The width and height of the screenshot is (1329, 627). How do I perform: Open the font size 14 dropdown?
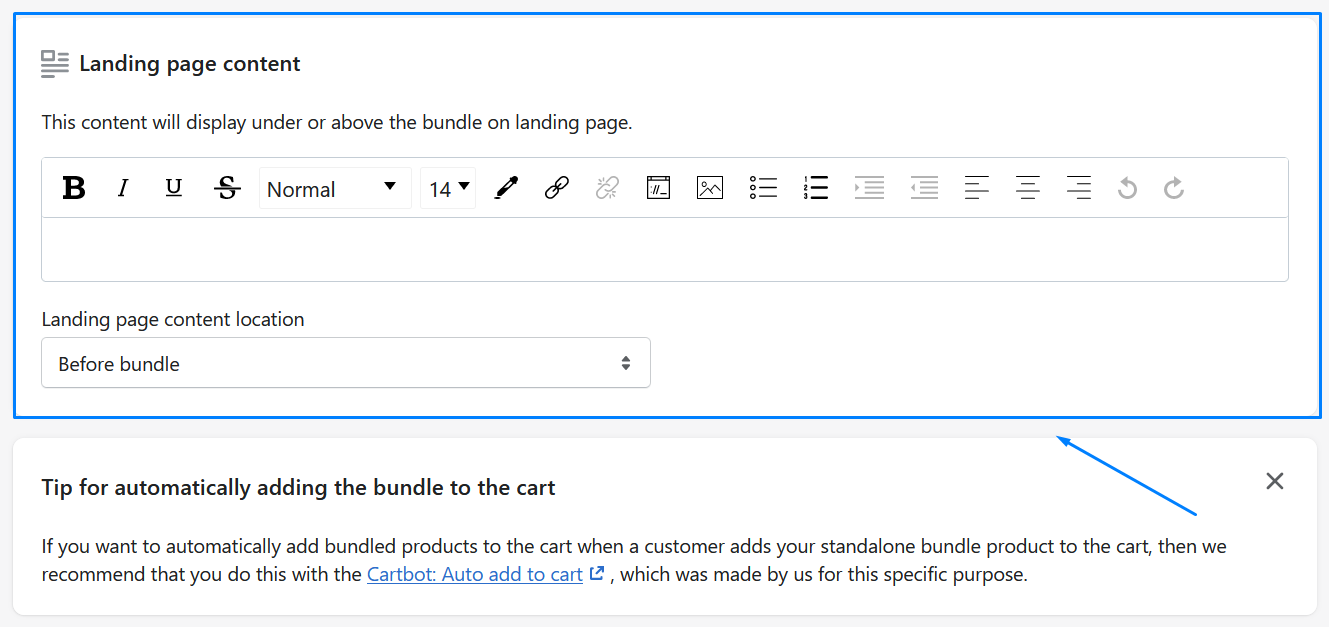pyautogui.click(x=448, y=188)
